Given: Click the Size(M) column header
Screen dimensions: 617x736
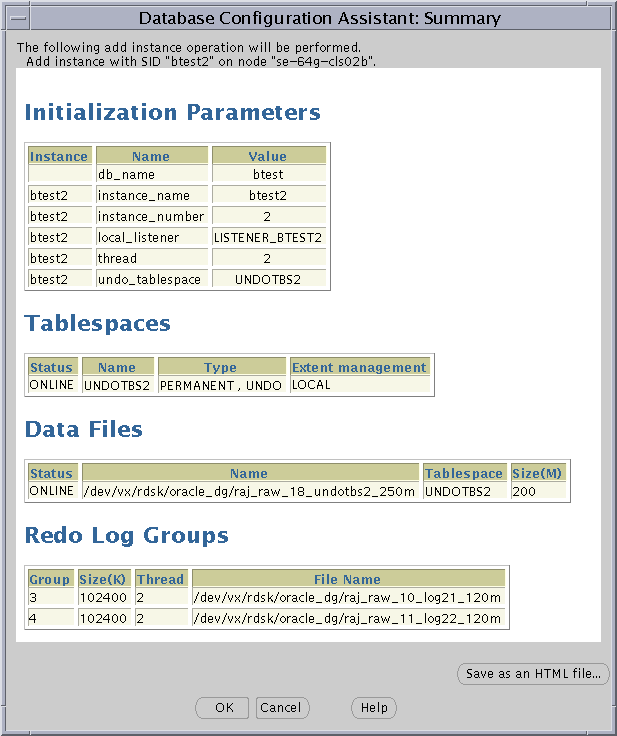Looking at the screenshot, I should pyautogui.click(x=538, y=474).
